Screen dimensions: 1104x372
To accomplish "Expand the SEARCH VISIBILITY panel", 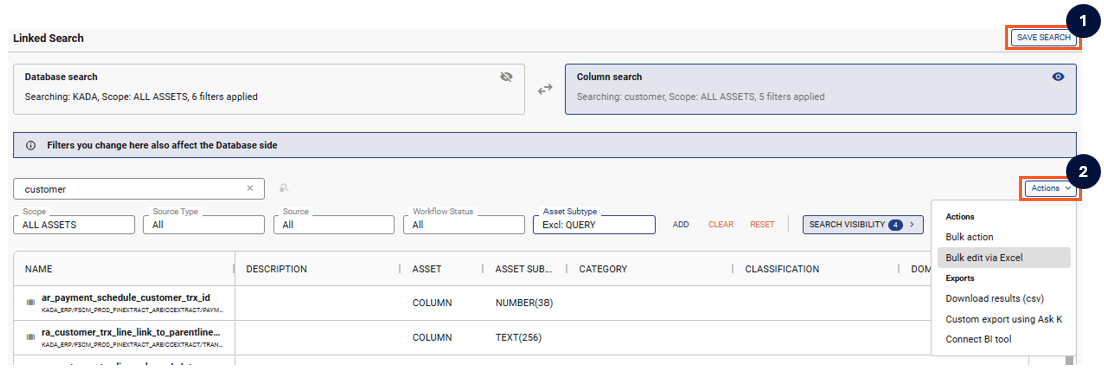I will tap(863, 225).
